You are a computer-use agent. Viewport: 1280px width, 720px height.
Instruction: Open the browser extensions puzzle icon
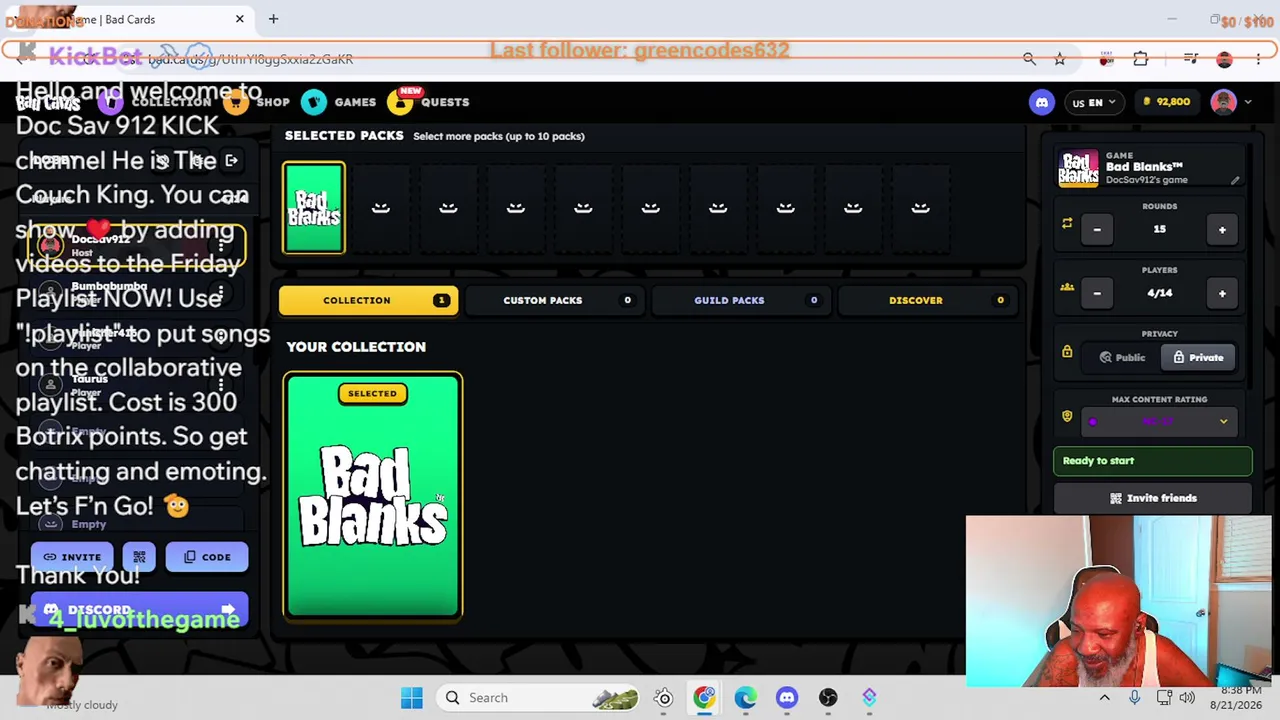click(x=1141, y=59)
